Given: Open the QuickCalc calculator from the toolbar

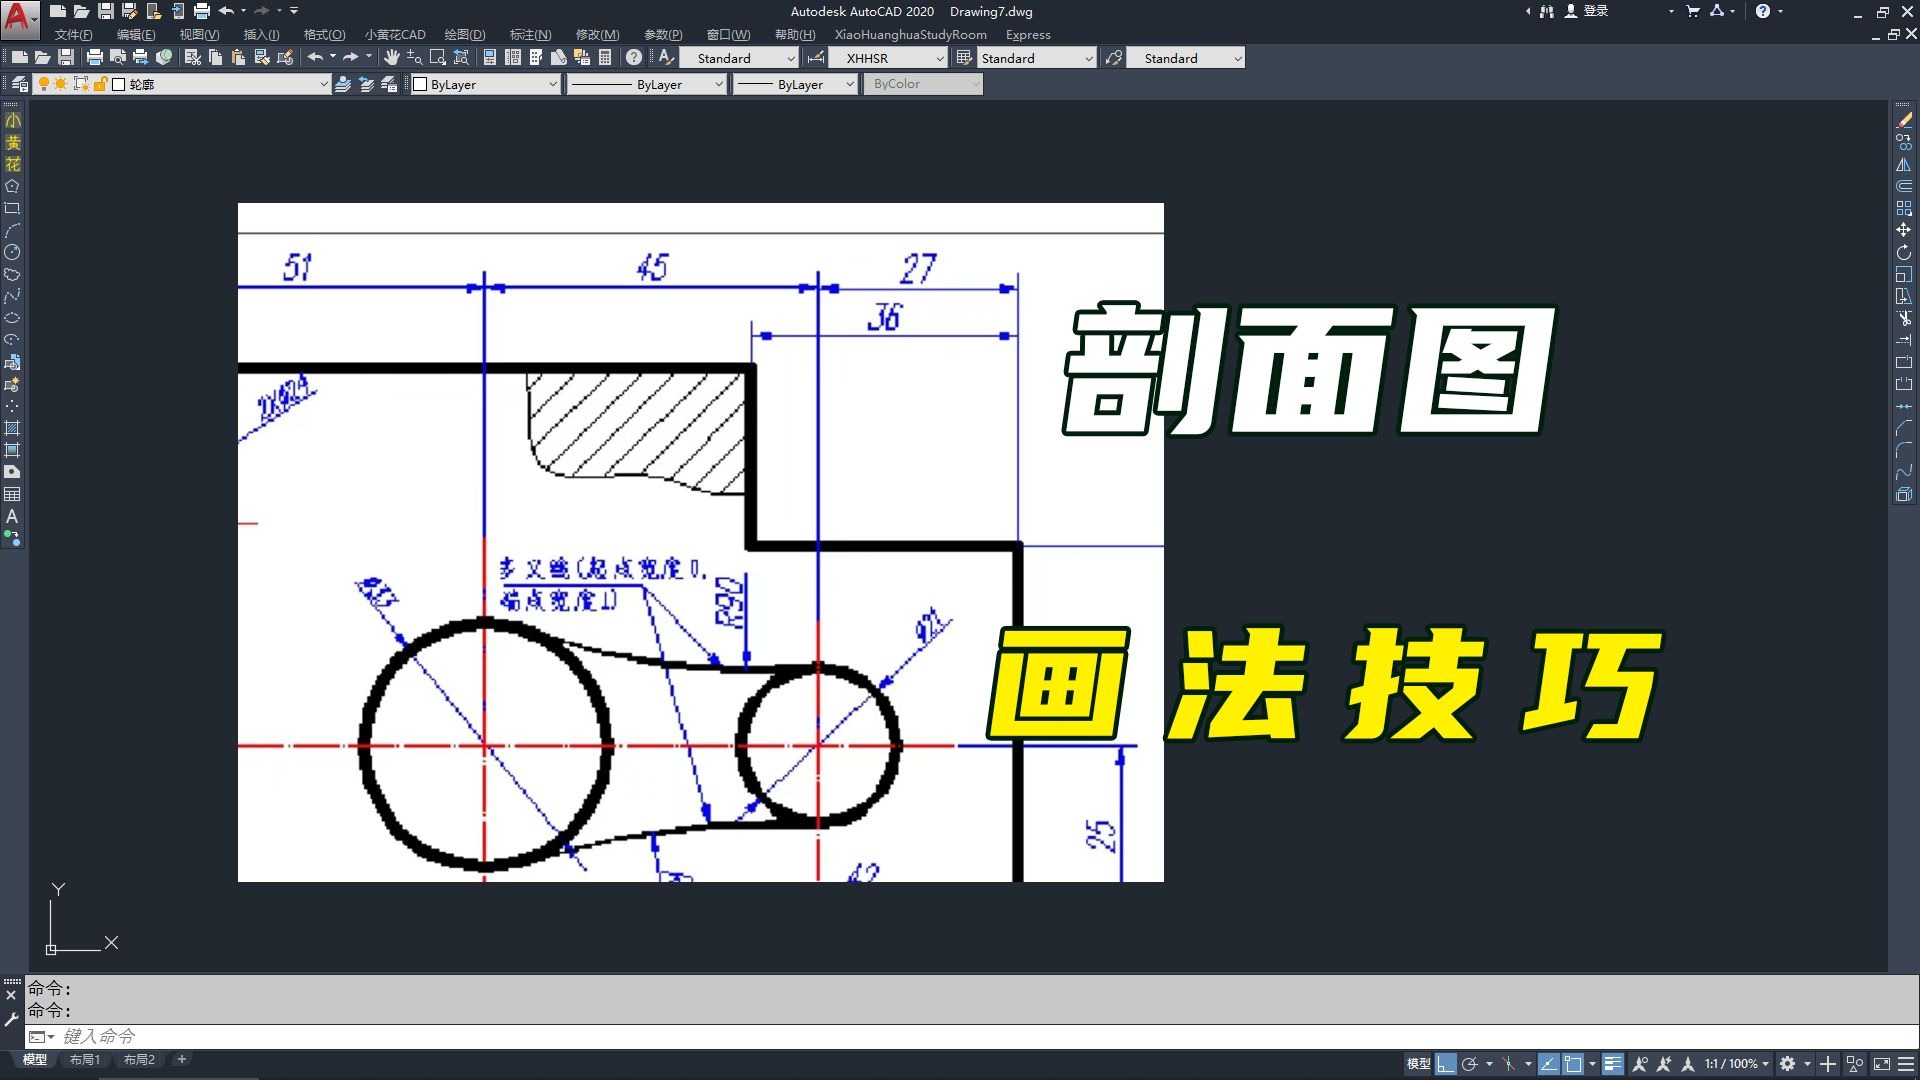Looking at the screenshot, I should point(604,58).
